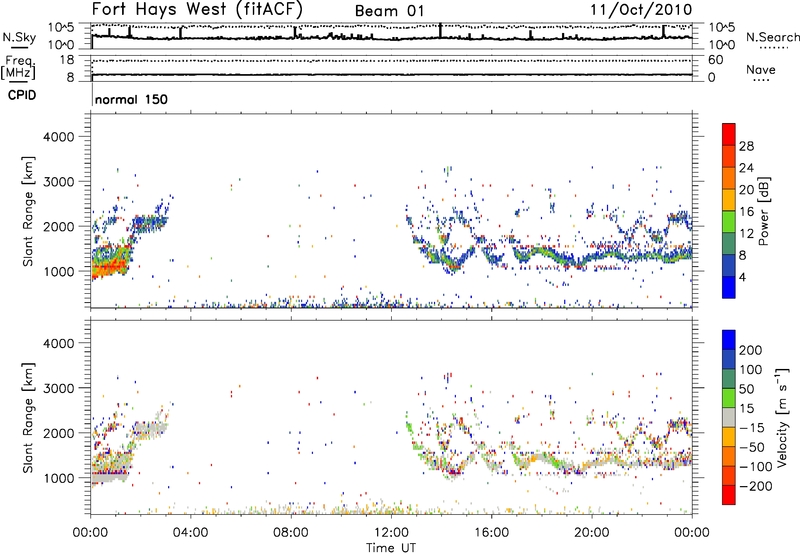Click the "4" label on Power colorbar
This screenshot has height=554, width=800.
point(742,277)
